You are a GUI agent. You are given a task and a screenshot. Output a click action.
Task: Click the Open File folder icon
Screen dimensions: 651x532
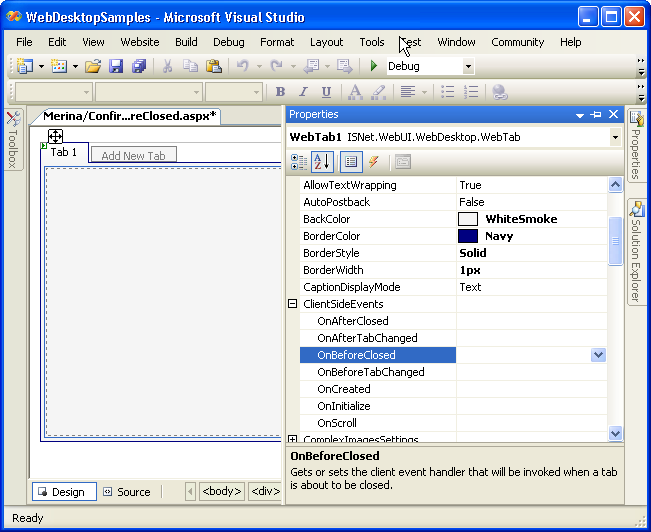click(x=92, y=66)
